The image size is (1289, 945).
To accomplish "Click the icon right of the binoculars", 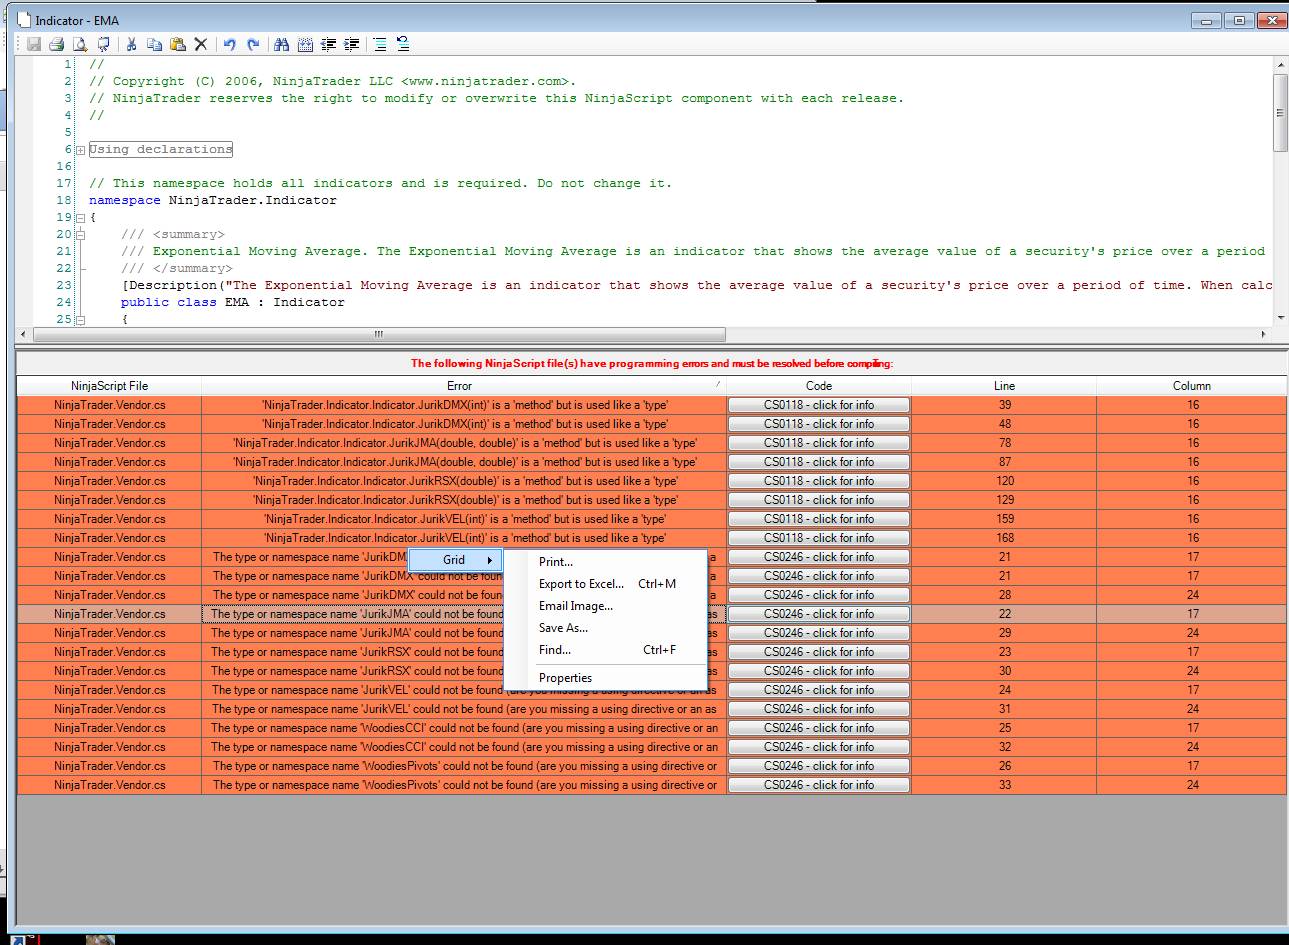I will coord(305,44).
